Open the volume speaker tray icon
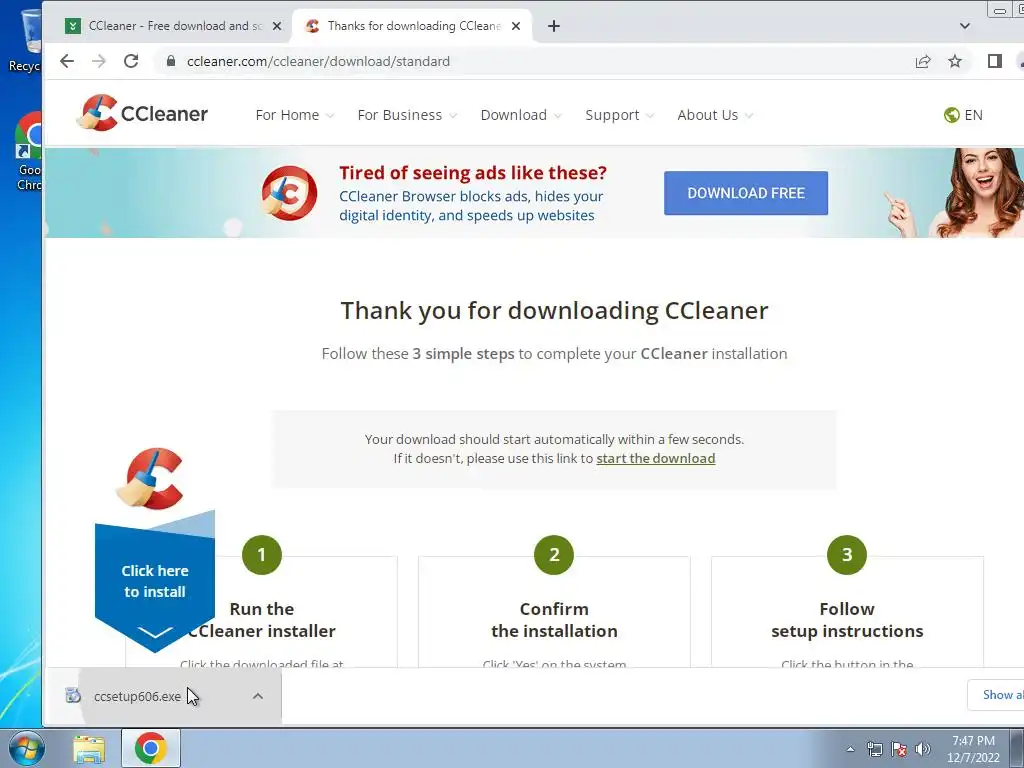Image resolution: width=1024 pixels, height=768 pixels. point(923,750)
